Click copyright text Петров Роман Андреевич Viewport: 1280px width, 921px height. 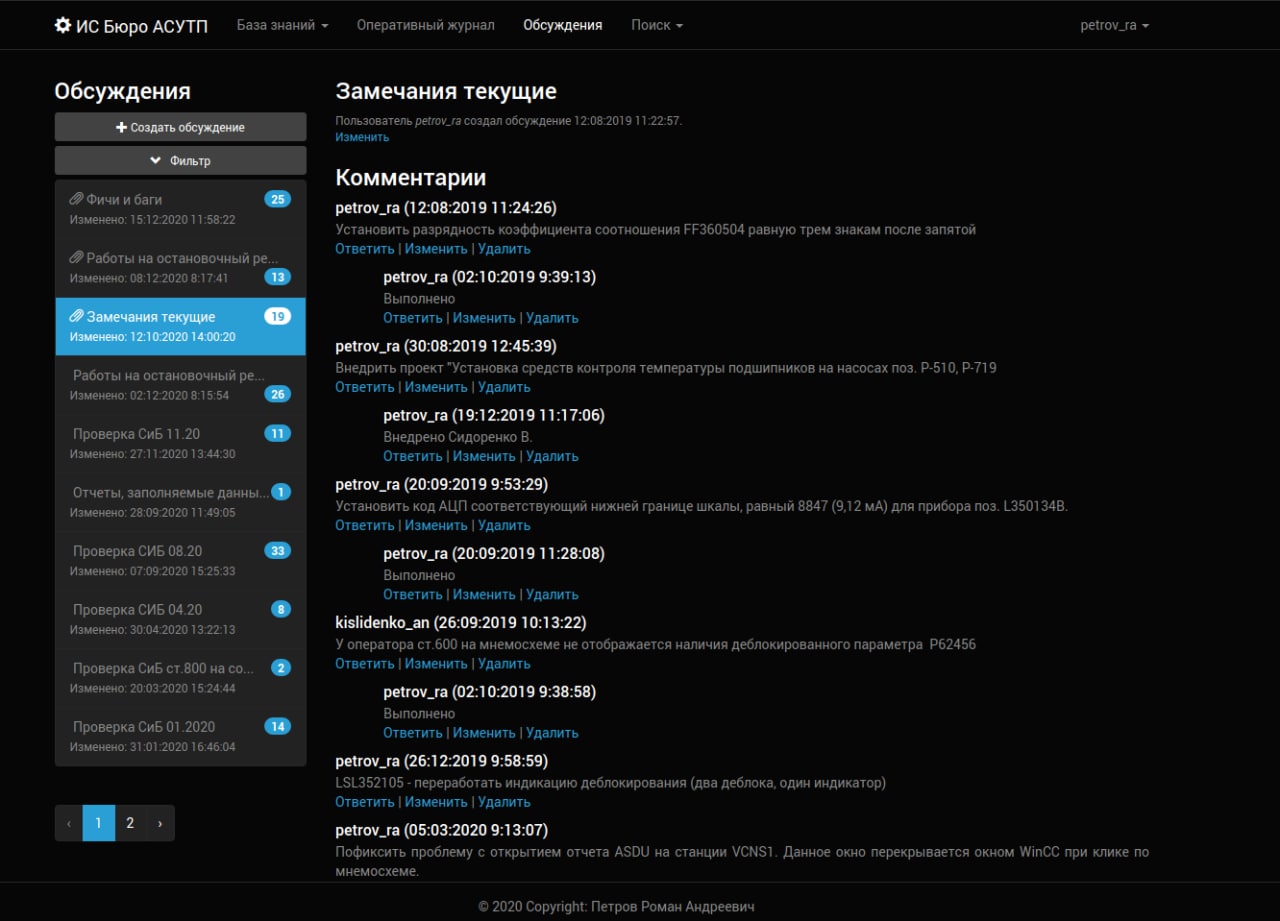pos(674,907)
